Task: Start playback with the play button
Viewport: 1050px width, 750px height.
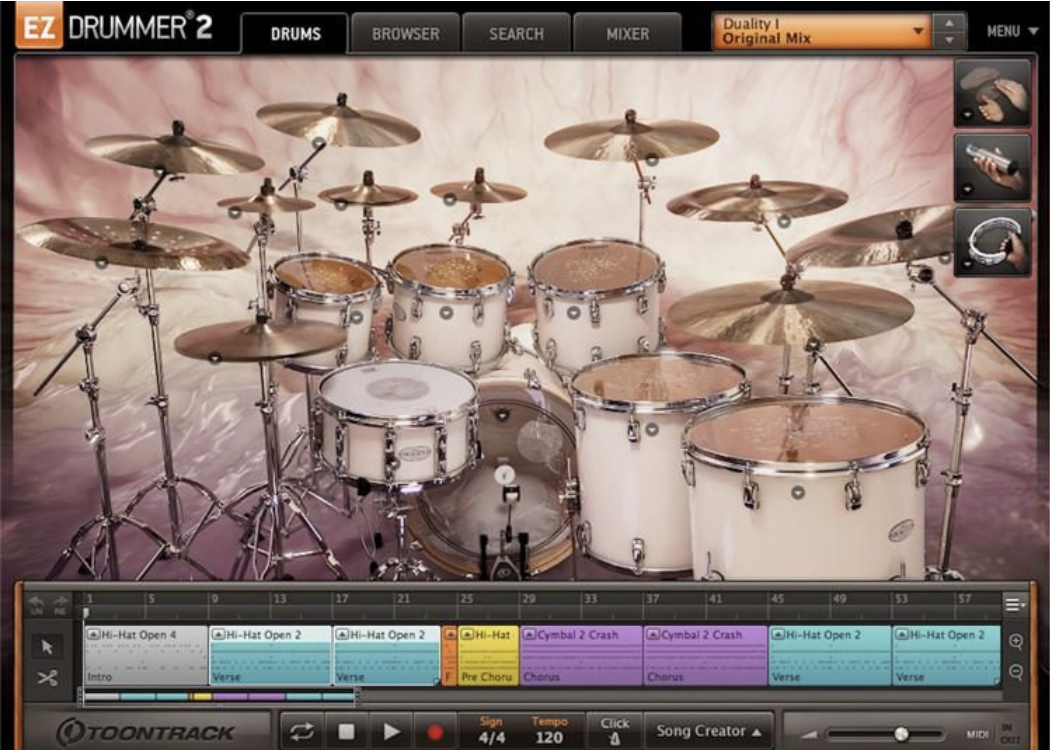Action: (391, 732)
